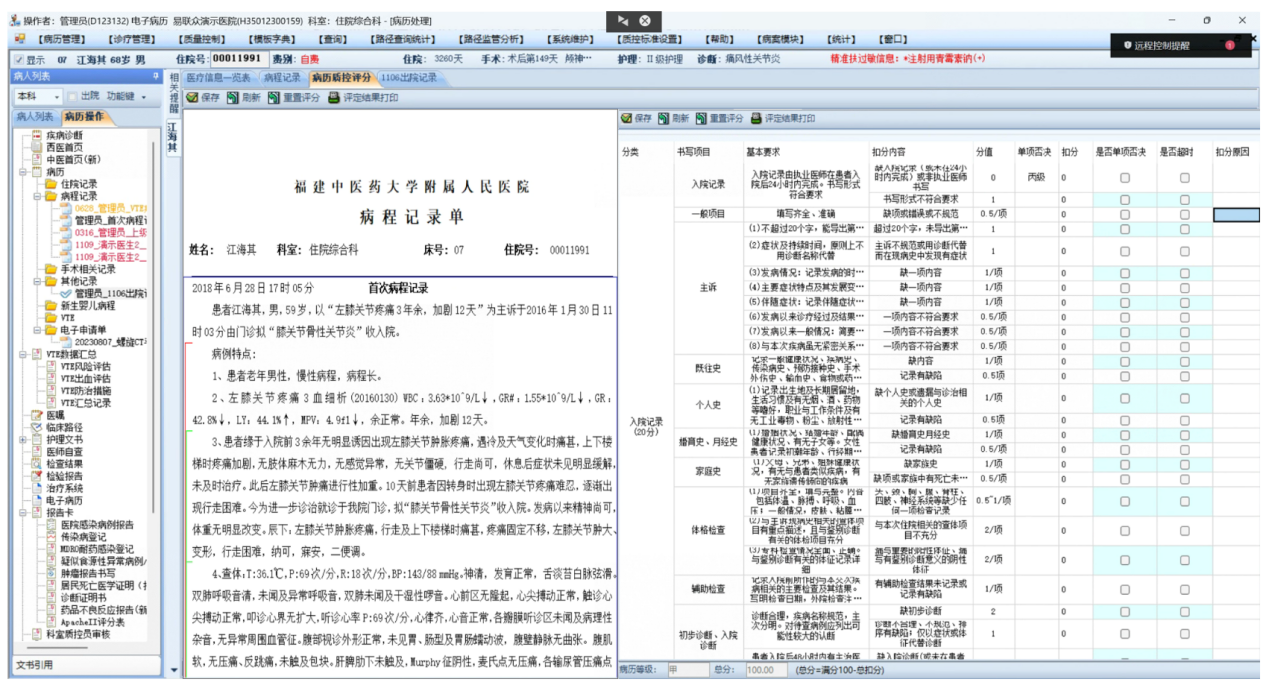
Task: Check 是否单项否决 for 书写形式不符合要求 row
Action: point(1125,200)
